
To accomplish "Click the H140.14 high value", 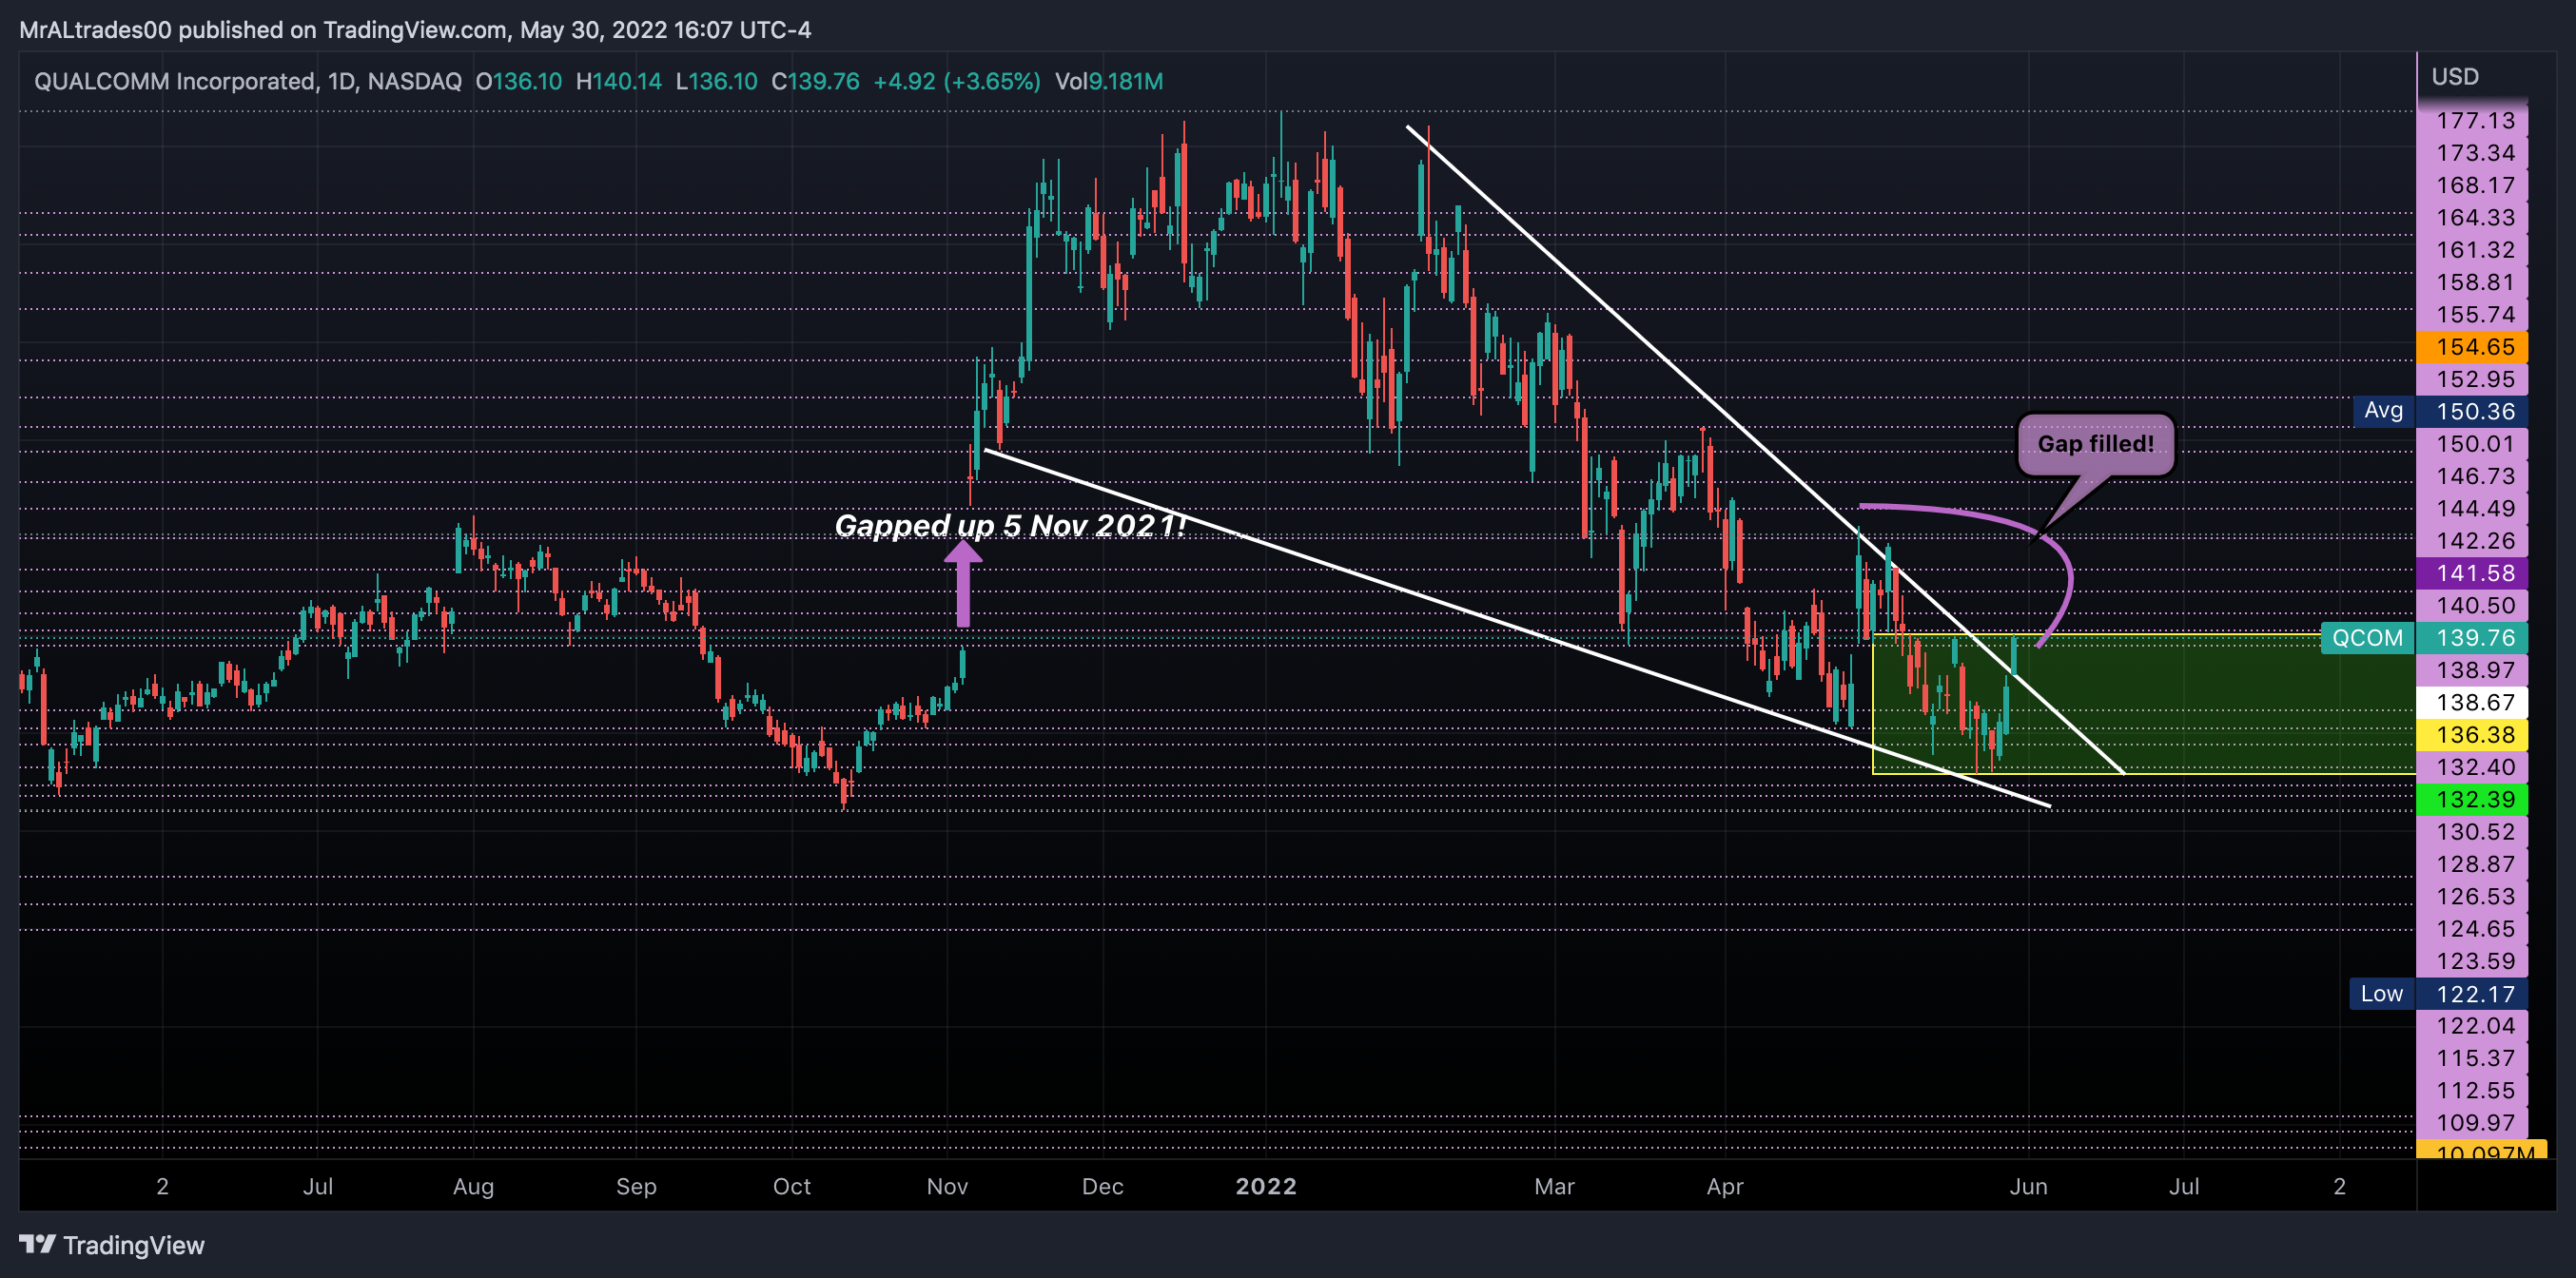I will [619, 81].
